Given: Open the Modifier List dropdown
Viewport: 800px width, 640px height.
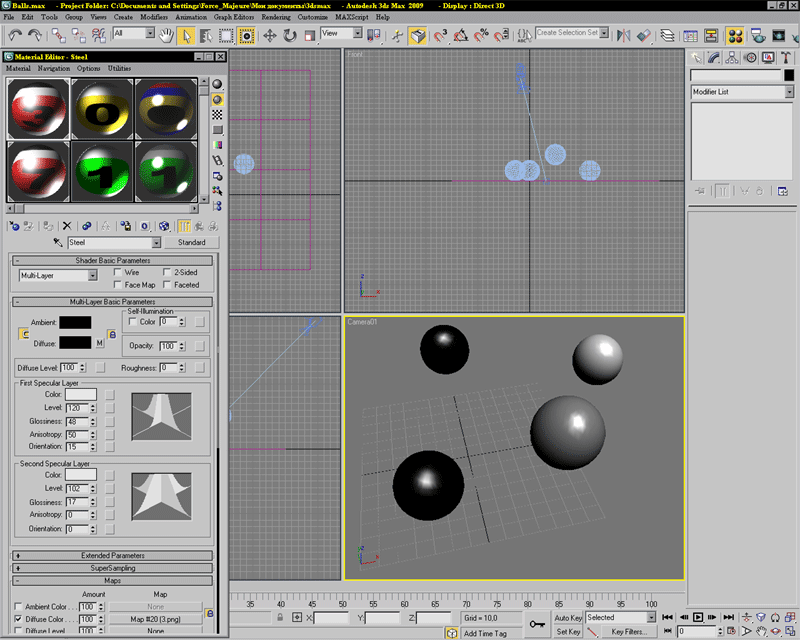Looking at the screenshot, I should point(741,92).
